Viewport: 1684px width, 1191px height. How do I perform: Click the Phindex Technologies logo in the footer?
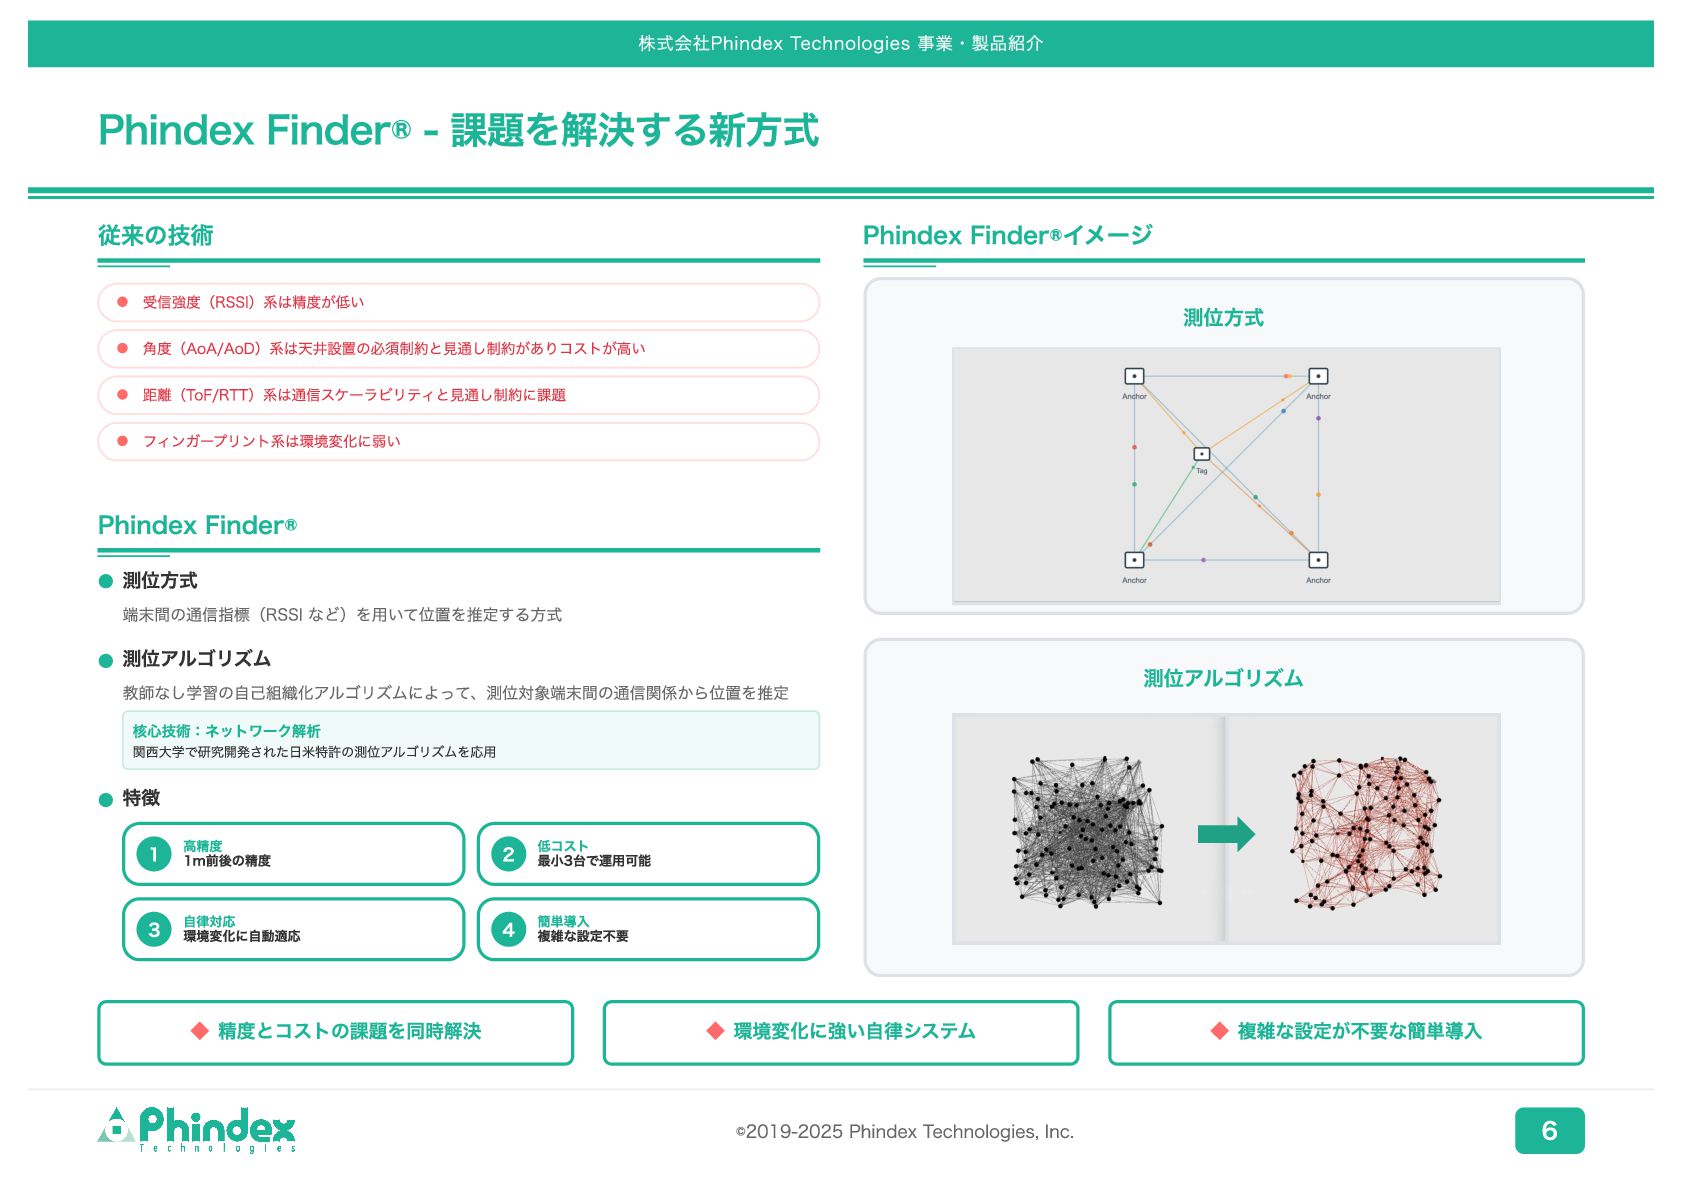[197, 1130]
